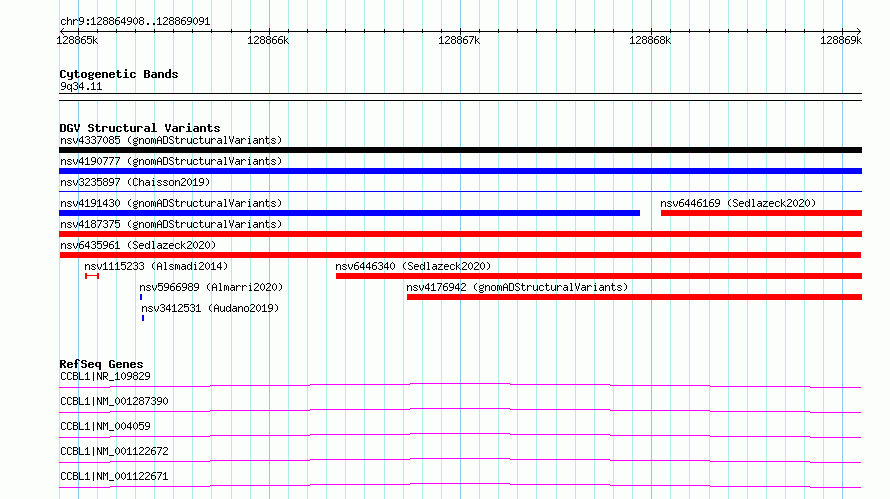The width and height of the screenshot is (890, 499).
Task: Click the 128865k ruler tick label
Action: tap(77, 40)
